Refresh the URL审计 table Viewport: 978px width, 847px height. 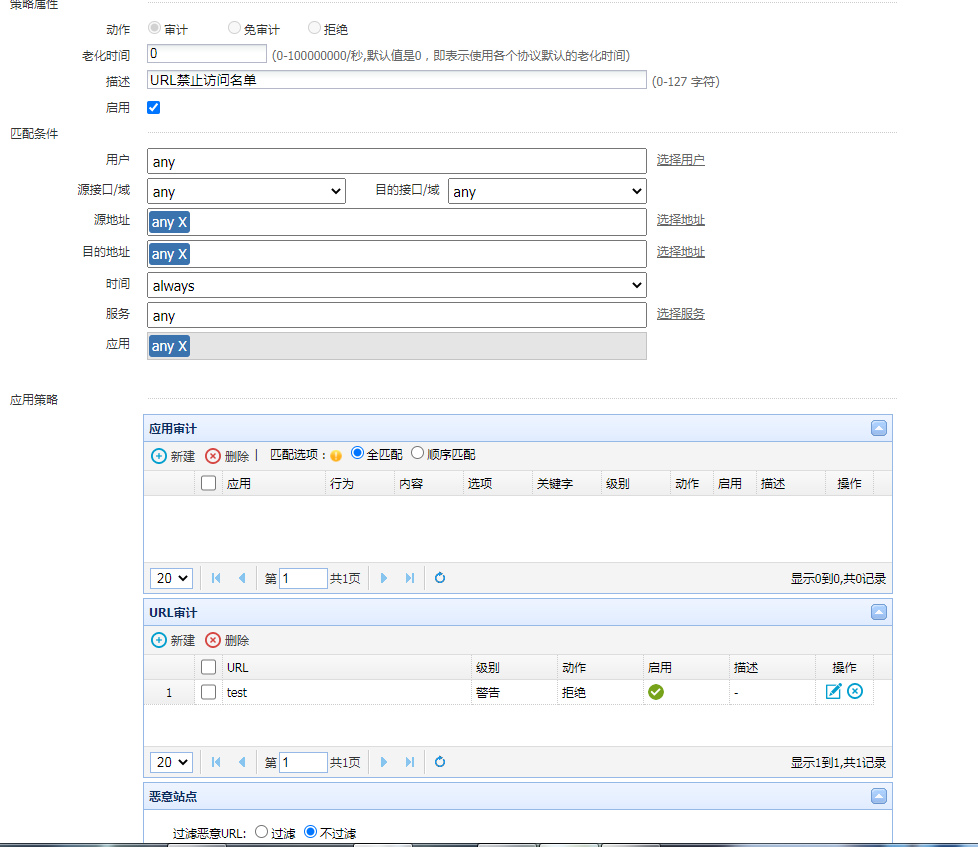coord(440,762)
